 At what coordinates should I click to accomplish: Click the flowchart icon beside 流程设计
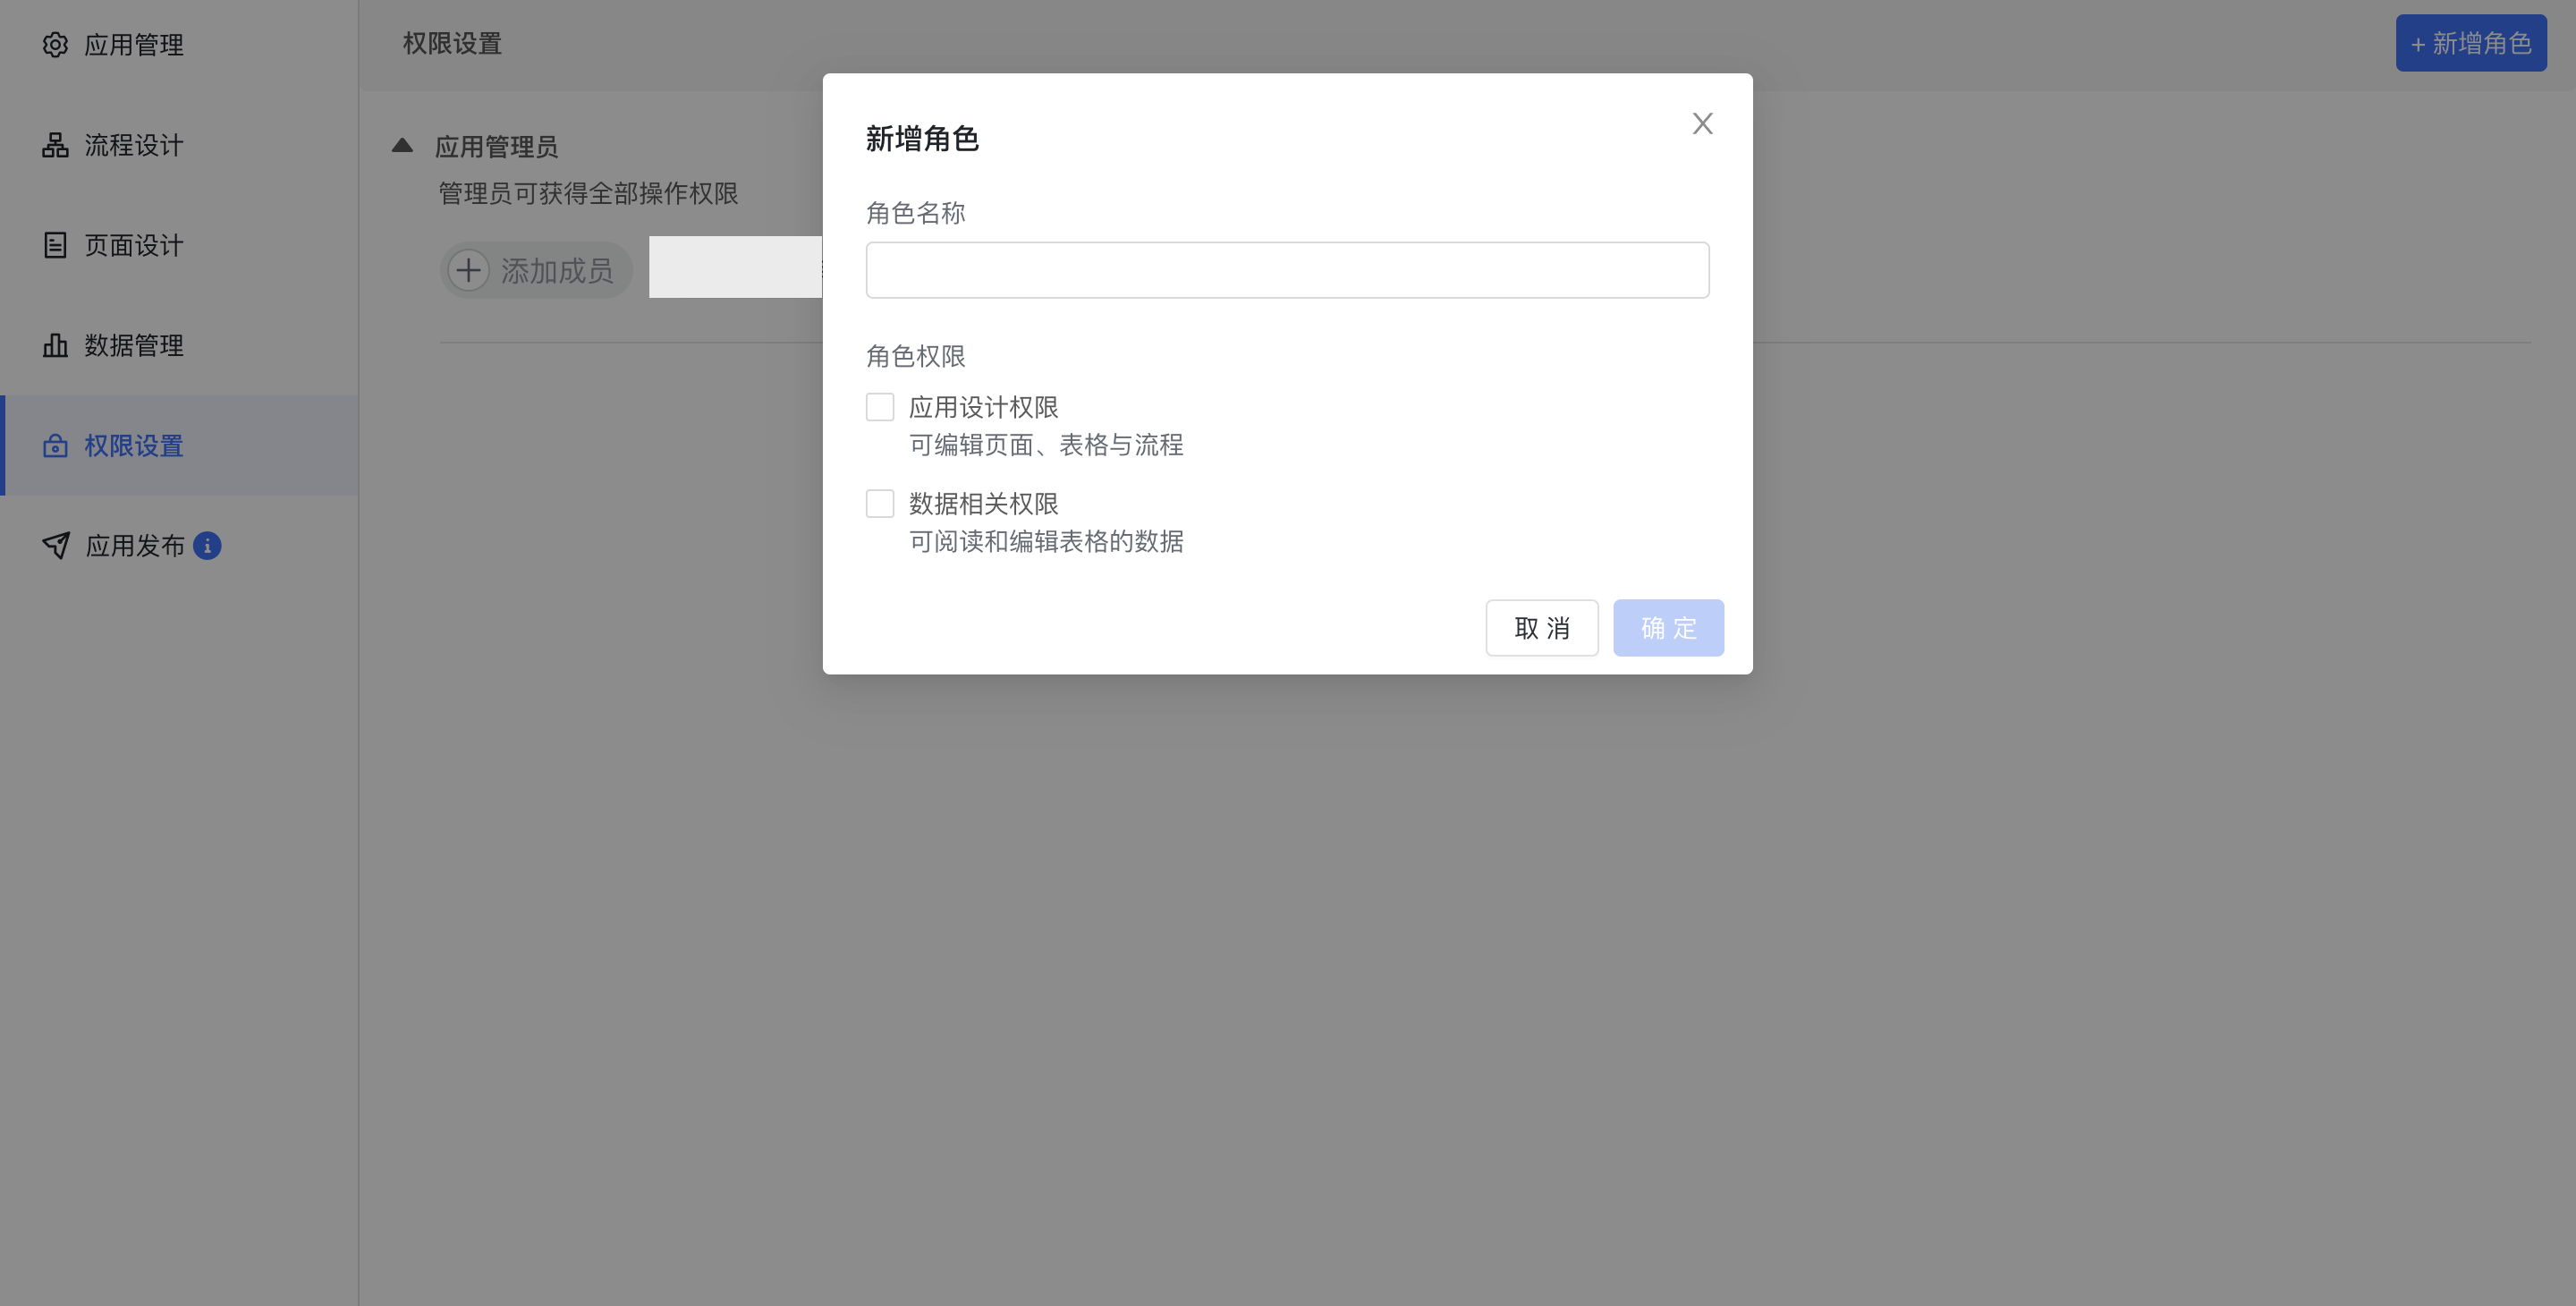point(55,145)
